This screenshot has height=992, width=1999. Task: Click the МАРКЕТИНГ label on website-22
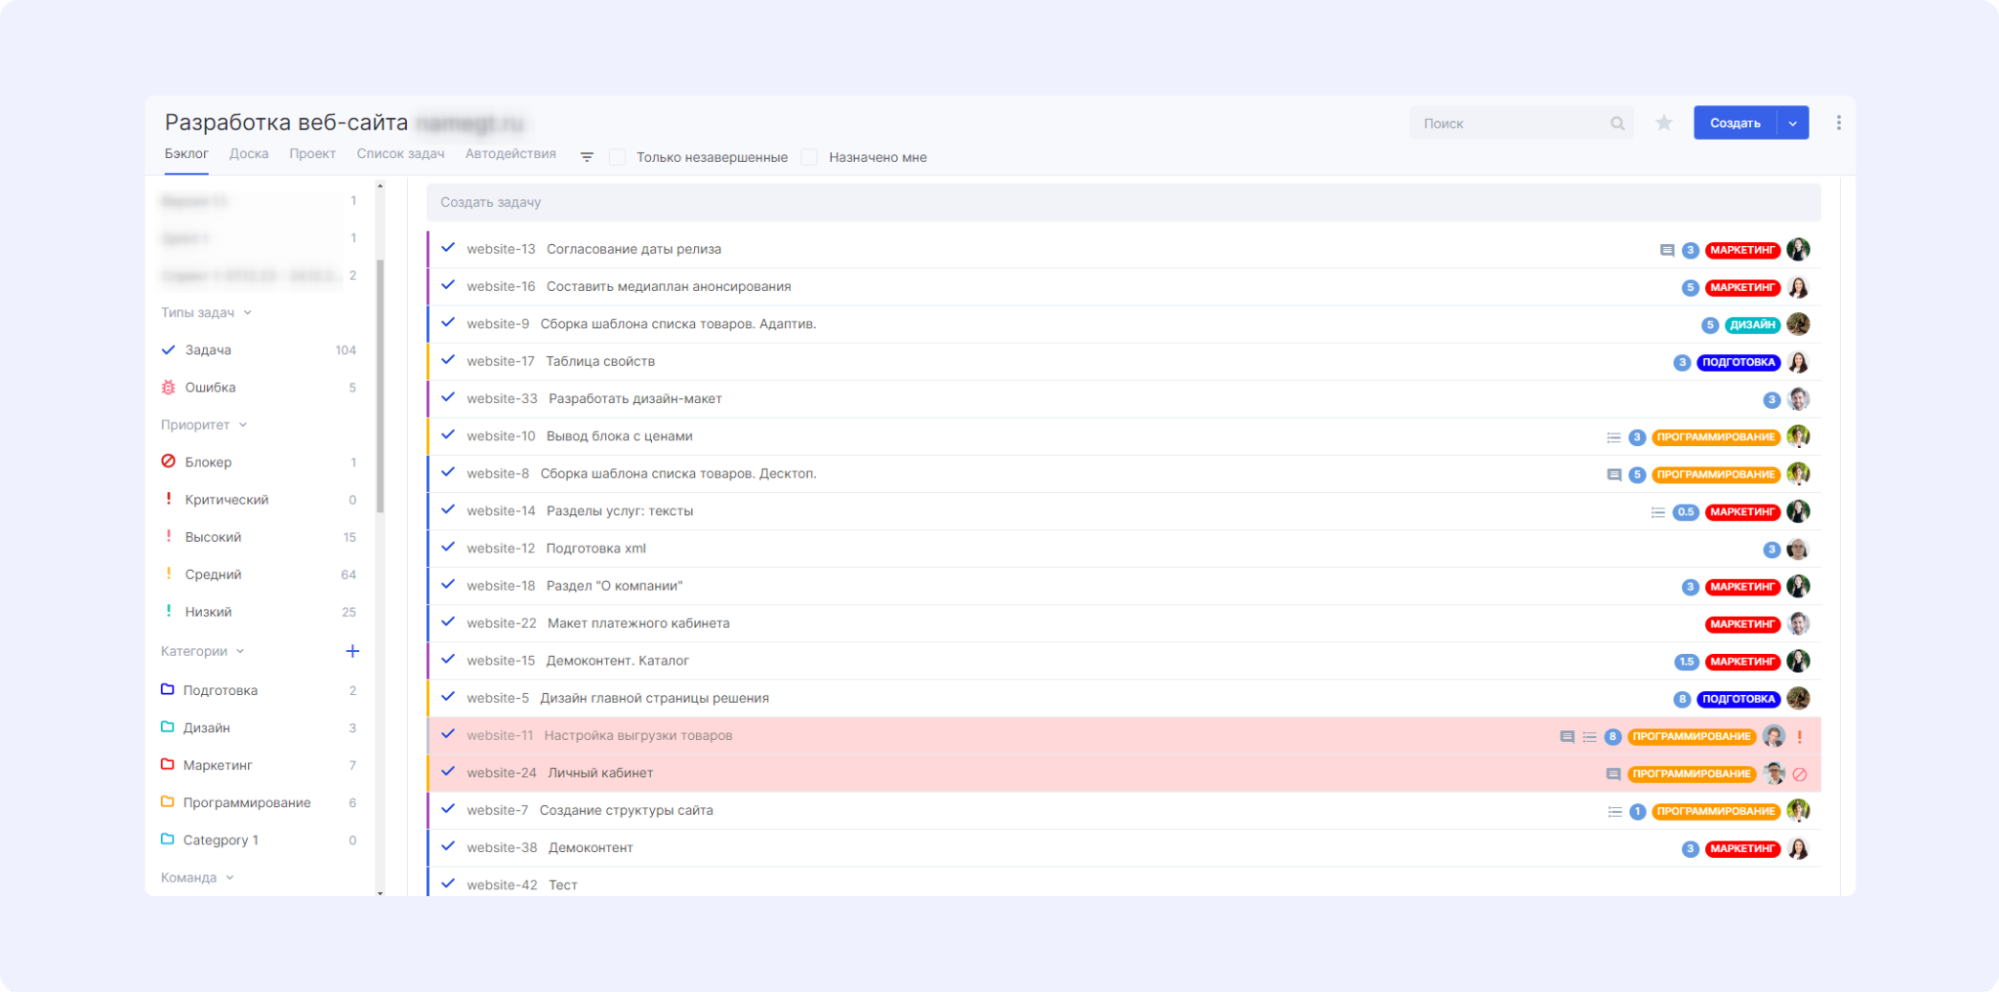click(x=1742, y=624)
